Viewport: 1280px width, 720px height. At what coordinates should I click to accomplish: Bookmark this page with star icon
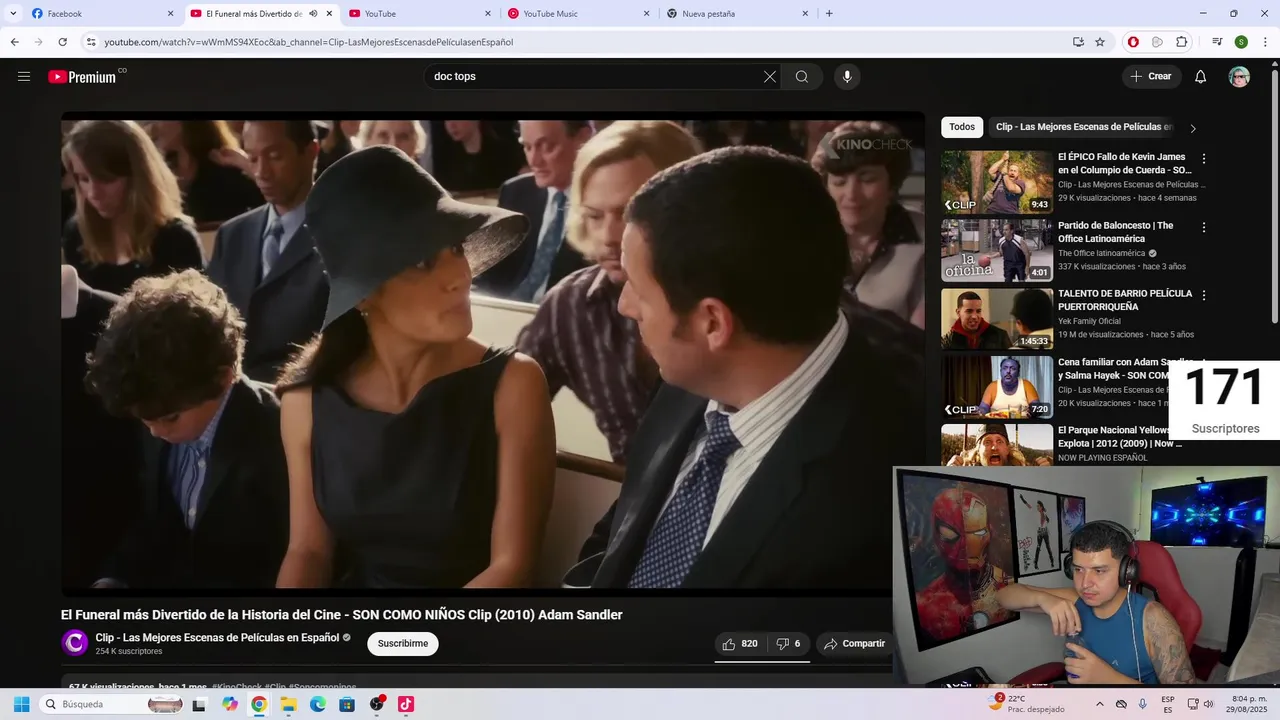(x=1100, y=42)
